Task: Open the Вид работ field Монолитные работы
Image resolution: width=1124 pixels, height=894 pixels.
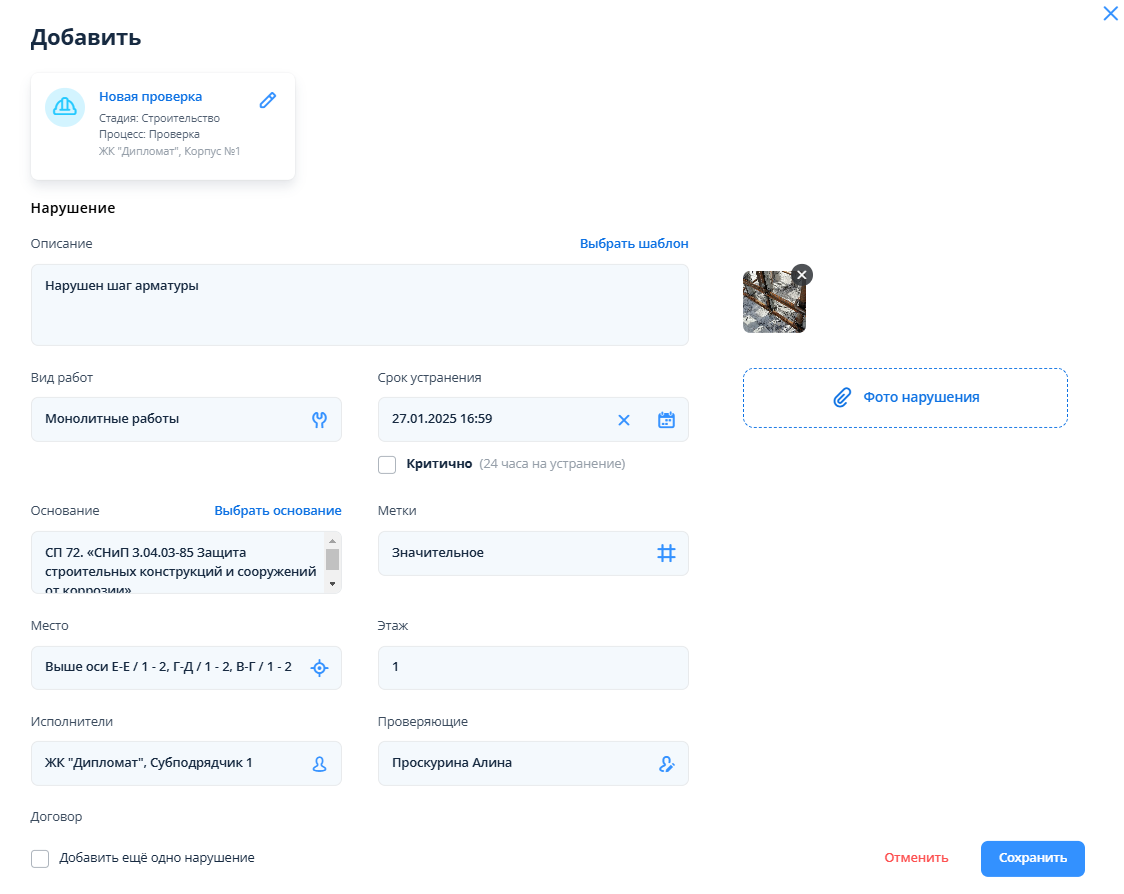Action: click(x=170, y=420)
